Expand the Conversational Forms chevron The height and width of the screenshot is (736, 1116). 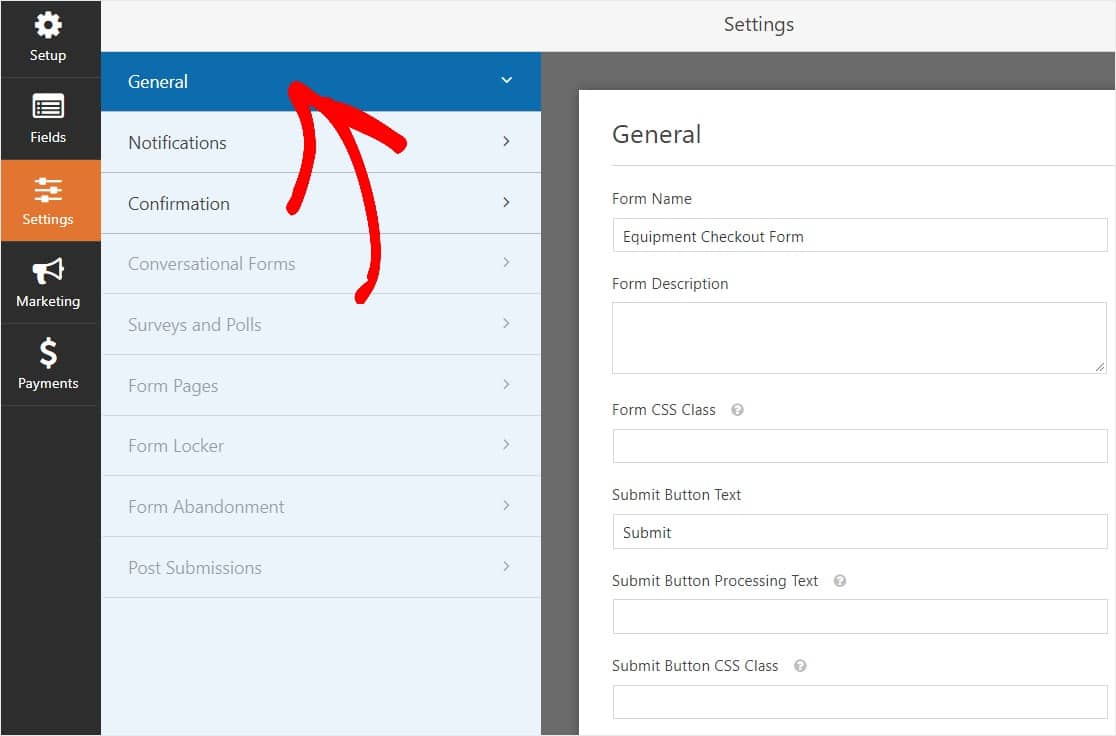tap(506, 263)
